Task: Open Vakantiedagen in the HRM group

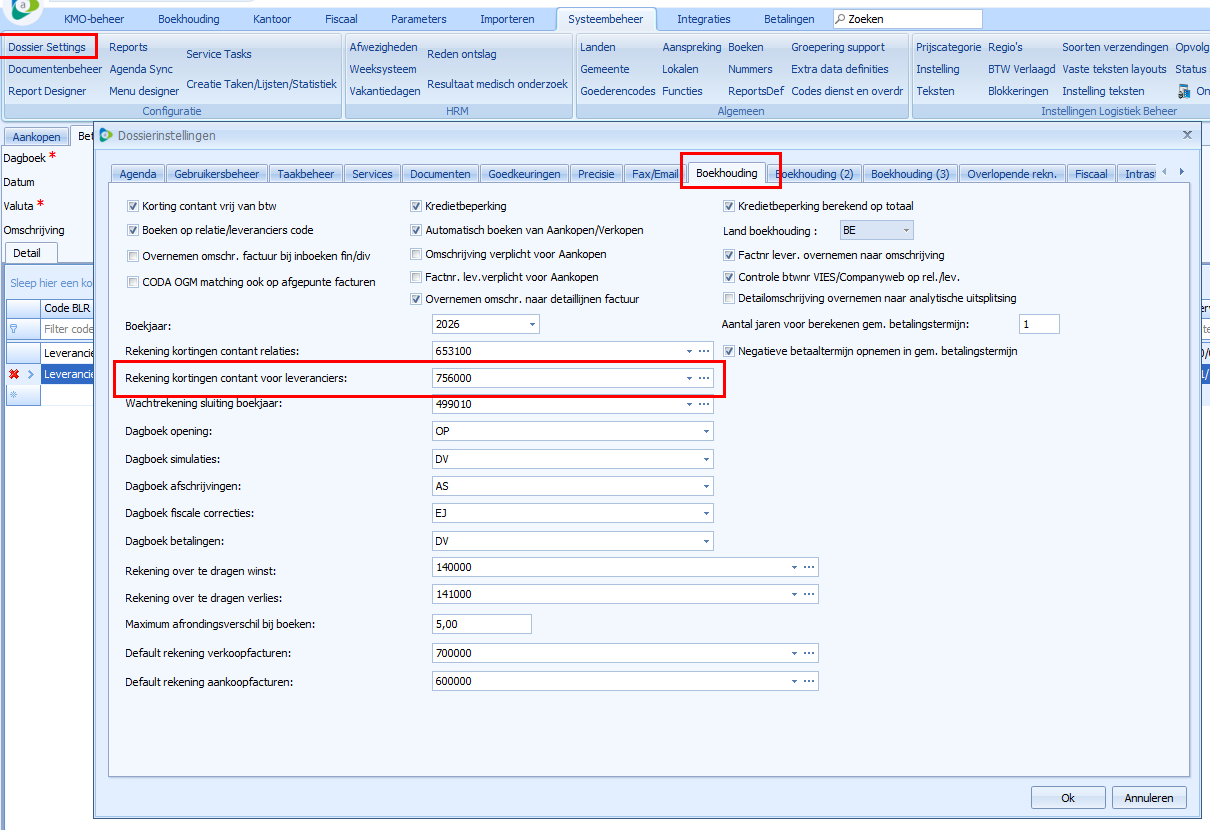Action: tap(385, 91)
